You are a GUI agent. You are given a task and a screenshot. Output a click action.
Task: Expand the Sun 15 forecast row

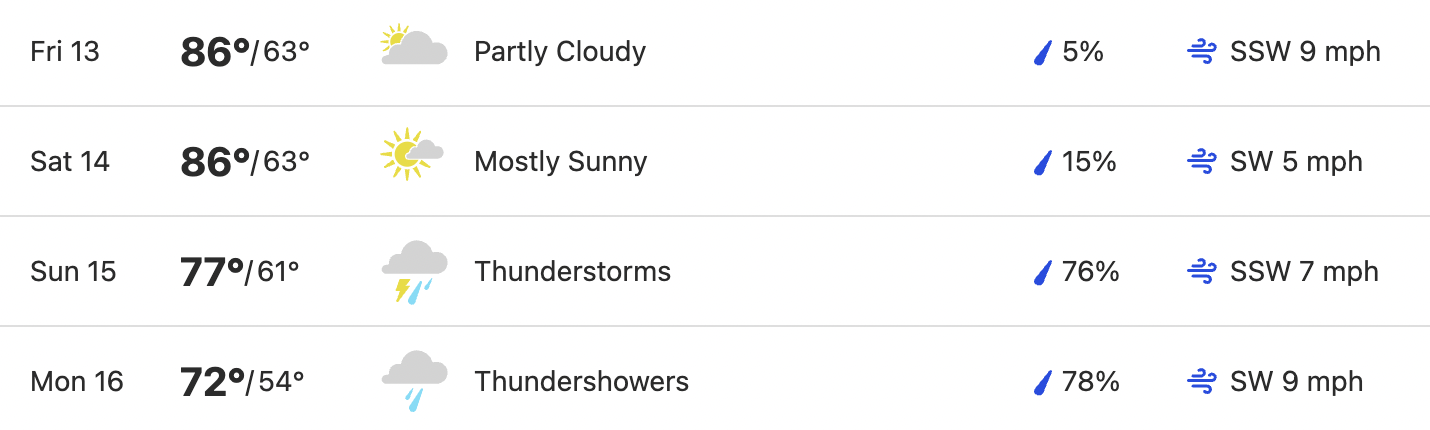(715, 272)
